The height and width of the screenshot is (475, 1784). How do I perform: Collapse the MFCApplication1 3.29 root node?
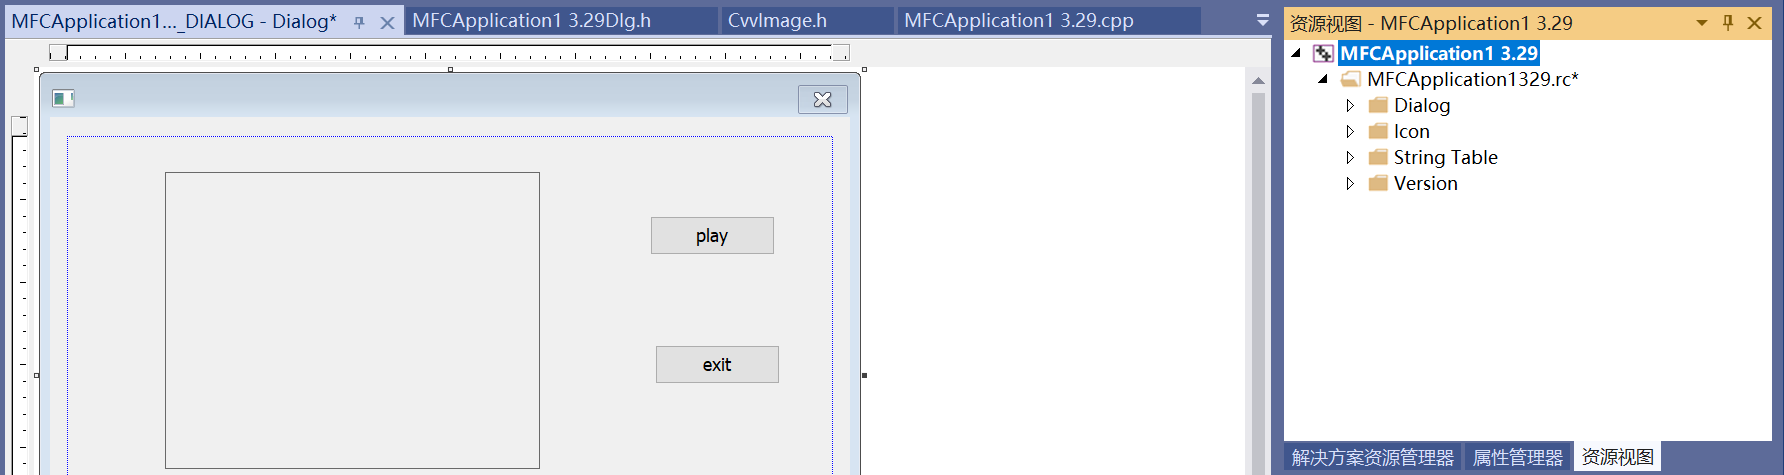pos(1296,53)
